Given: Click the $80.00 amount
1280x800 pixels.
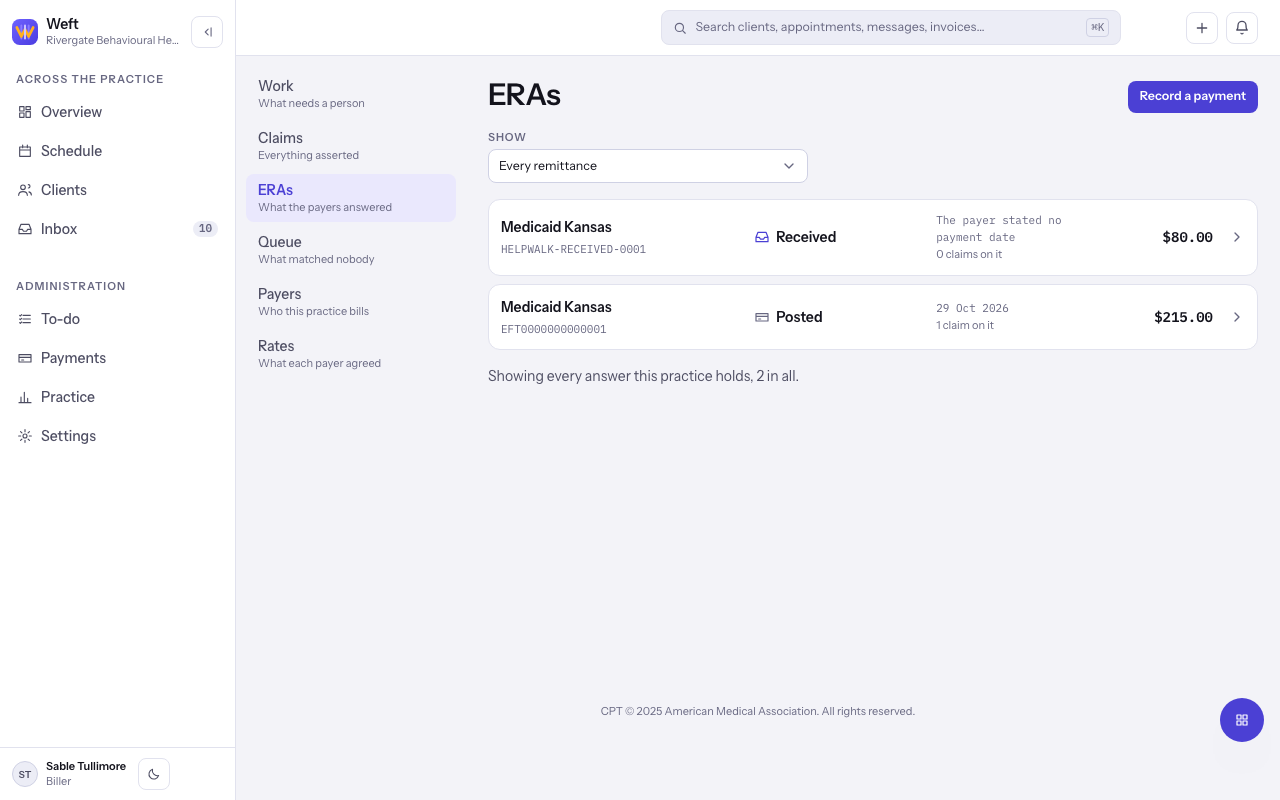Looking at the screenshot, I should (x=1188, y=238).
